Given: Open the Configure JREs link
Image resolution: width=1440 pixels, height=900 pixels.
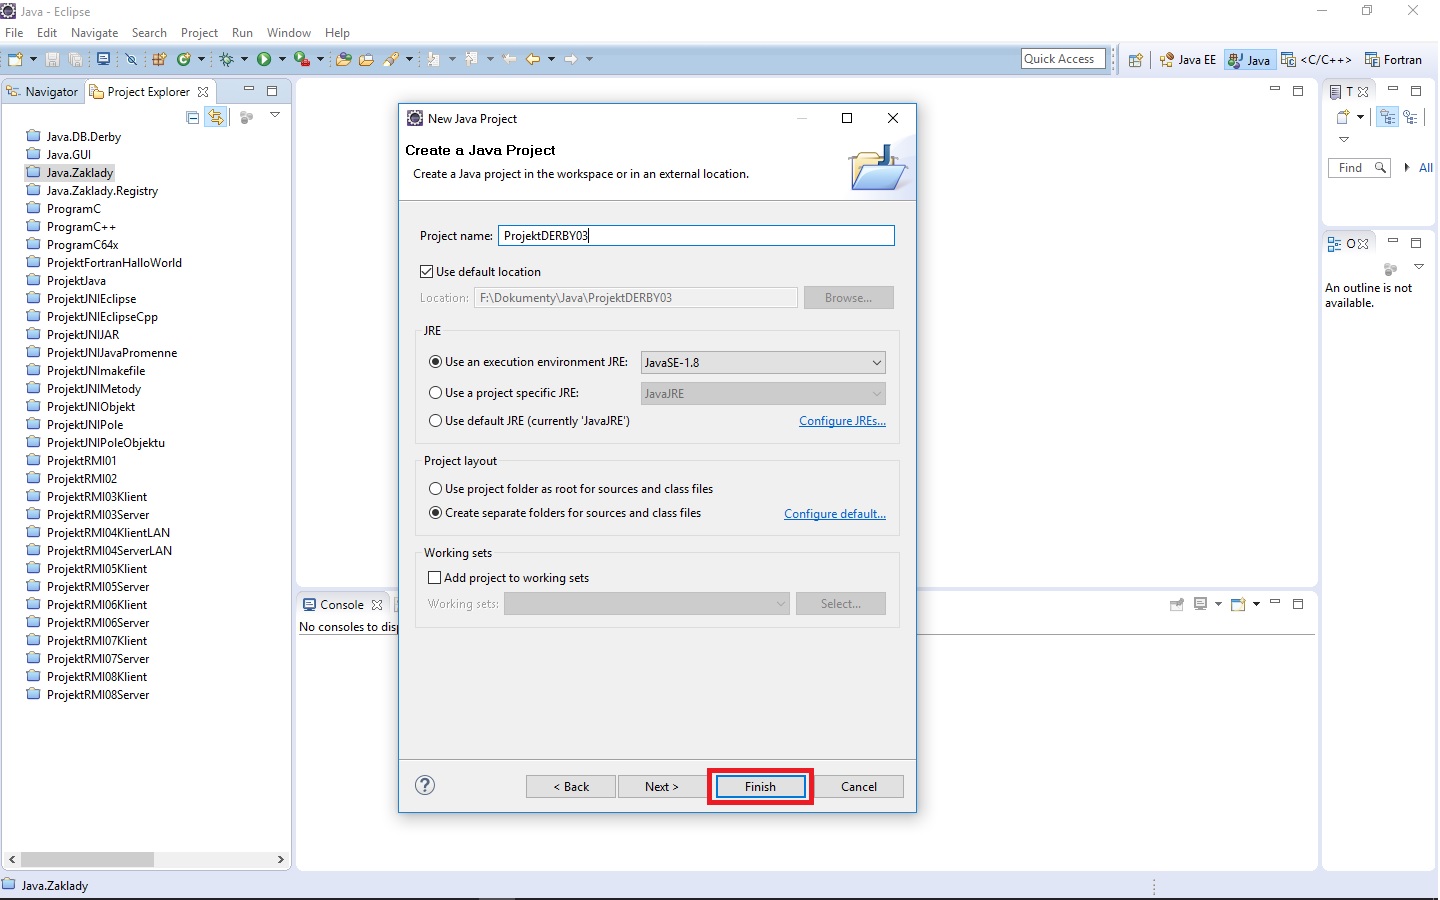Looking at the screenshot, I should tap(842, 421).
